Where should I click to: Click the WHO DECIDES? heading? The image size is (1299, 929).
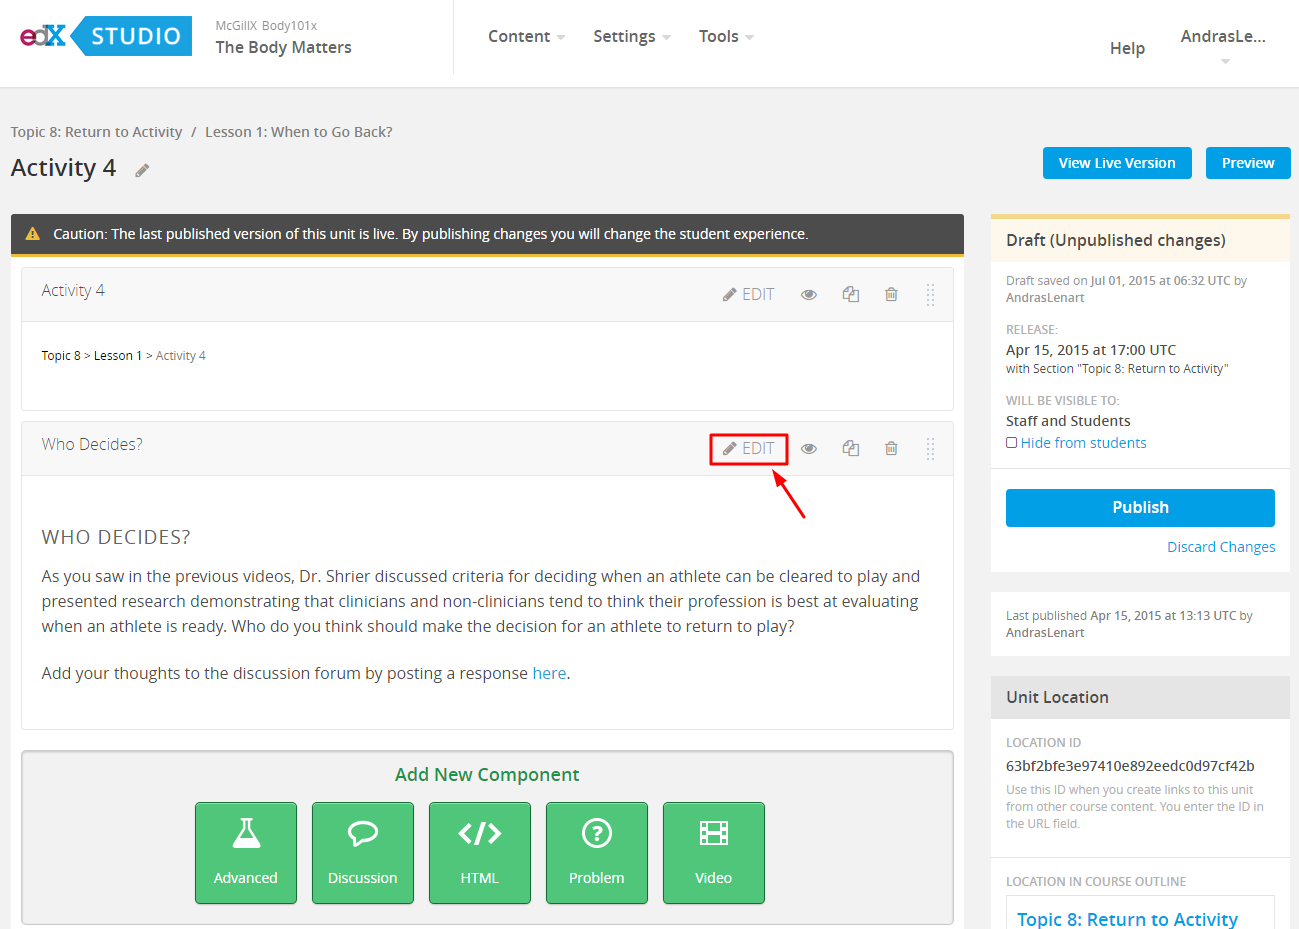pos(116,537)
